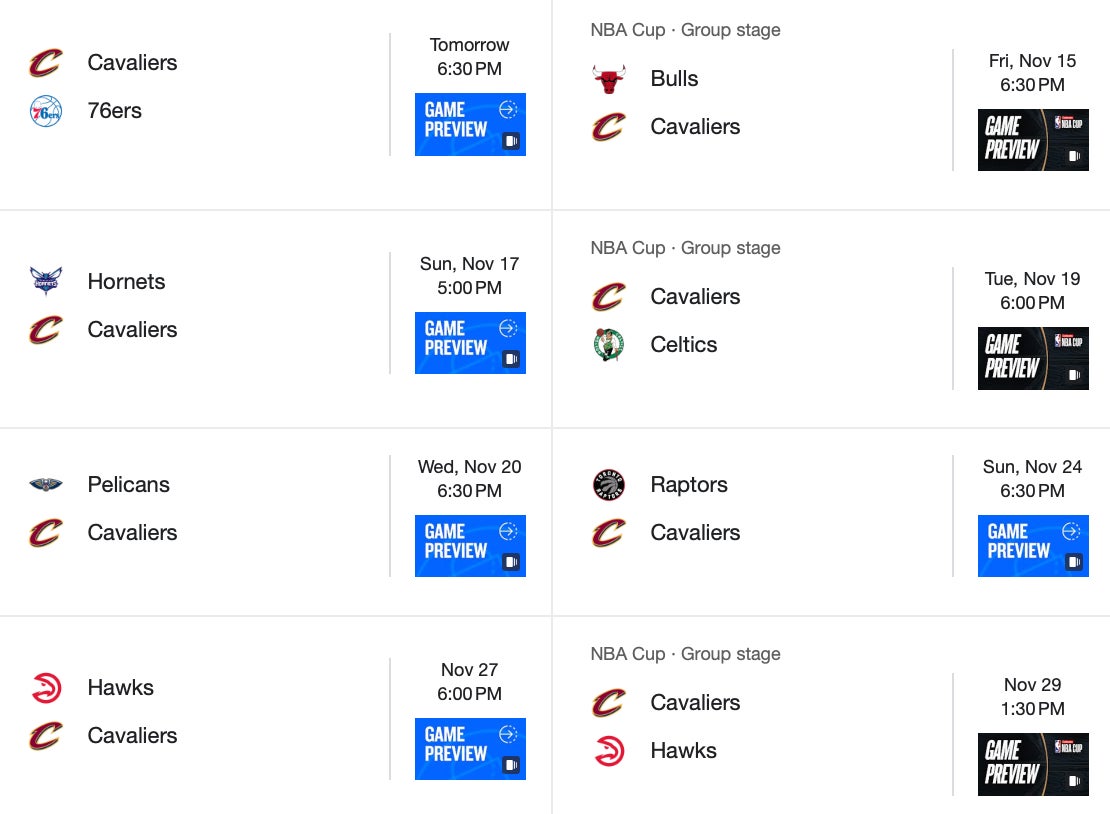The height and width of the screenshot is (814, 1110).
Task: Open Game Preview for Sun, Nov 17 game
Action: point(470,343)
